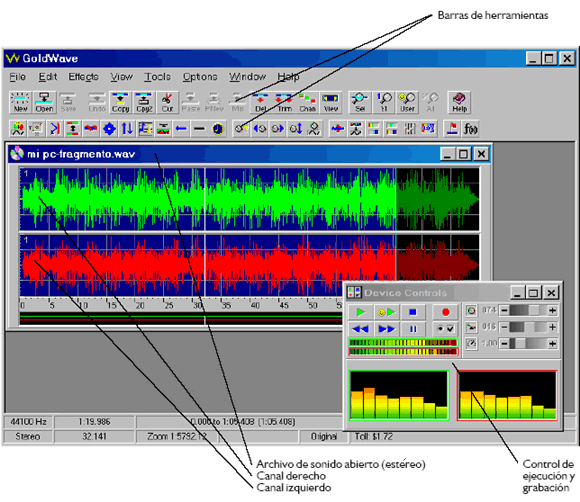Image resolution: width=580 pixels, height=502 pixels.
Task: Click the View toolbar button
Action: point(331,102)
